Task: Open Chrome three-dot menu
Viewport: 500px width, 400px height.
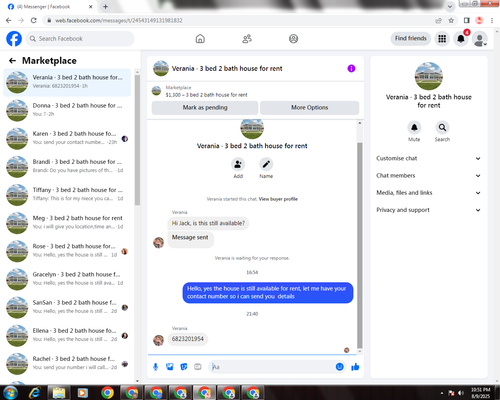Action: pyautogui.click(x=492, y=21)
